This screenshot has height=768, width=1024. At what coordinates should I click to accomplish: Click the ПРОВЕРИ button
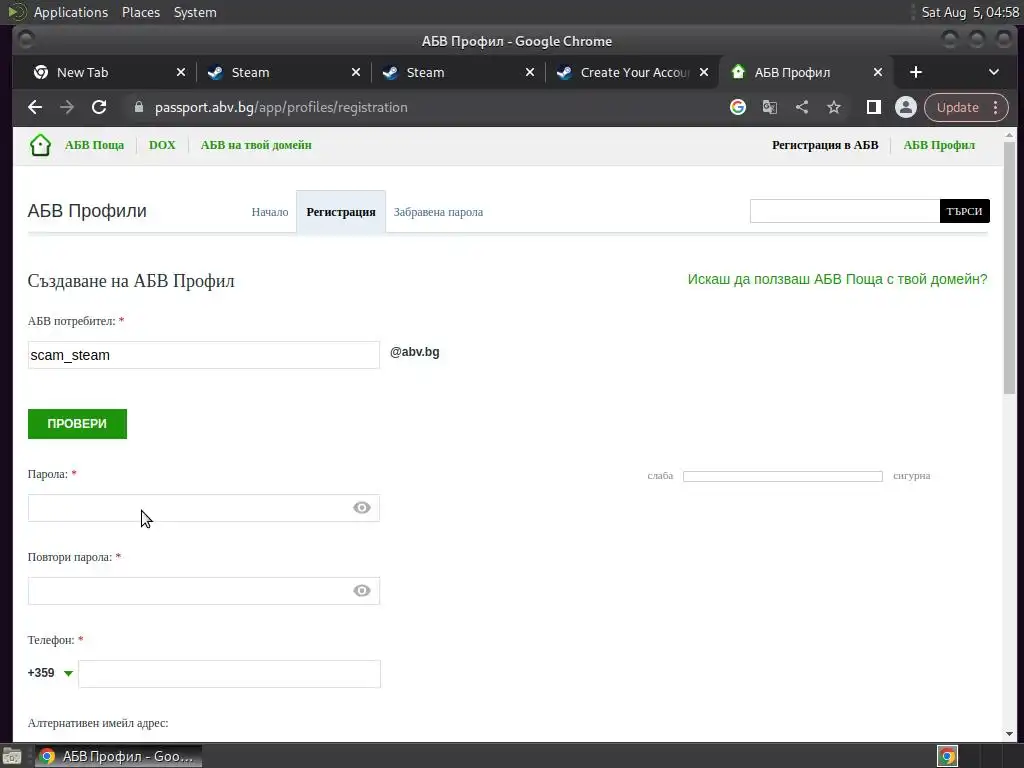pos(77,424)
